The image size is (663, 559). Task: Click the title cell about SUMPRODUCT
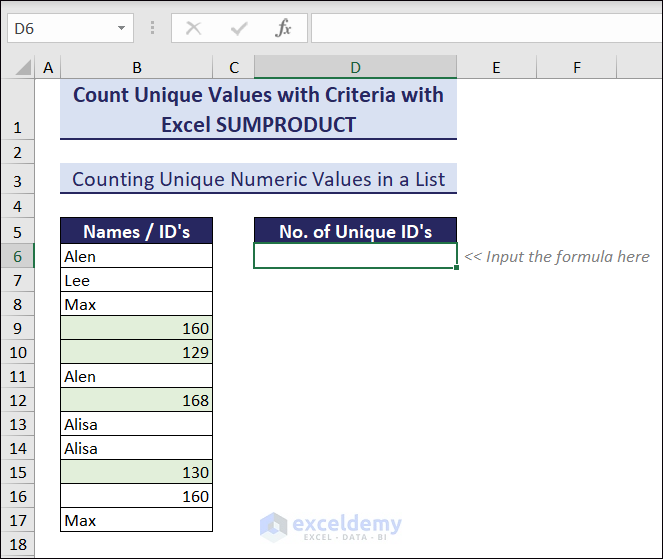point(258,110)
